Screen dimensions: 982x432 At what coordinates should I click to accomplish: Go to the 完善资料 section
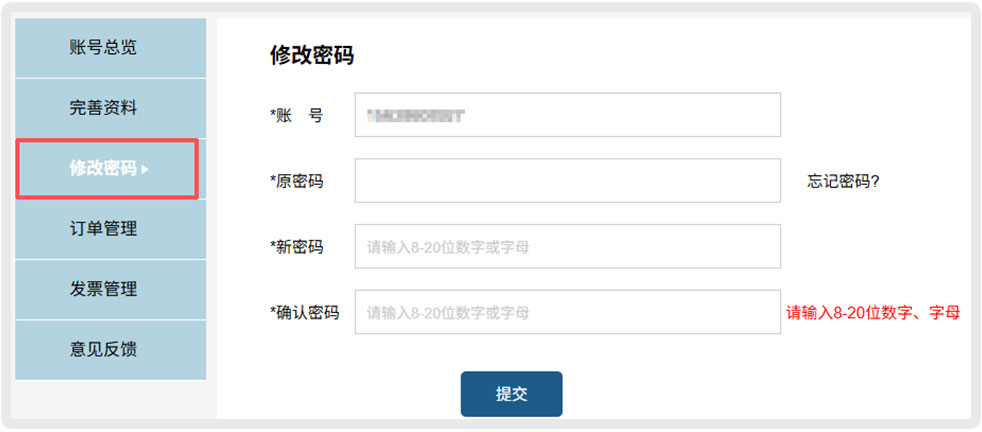pos(103,108)
